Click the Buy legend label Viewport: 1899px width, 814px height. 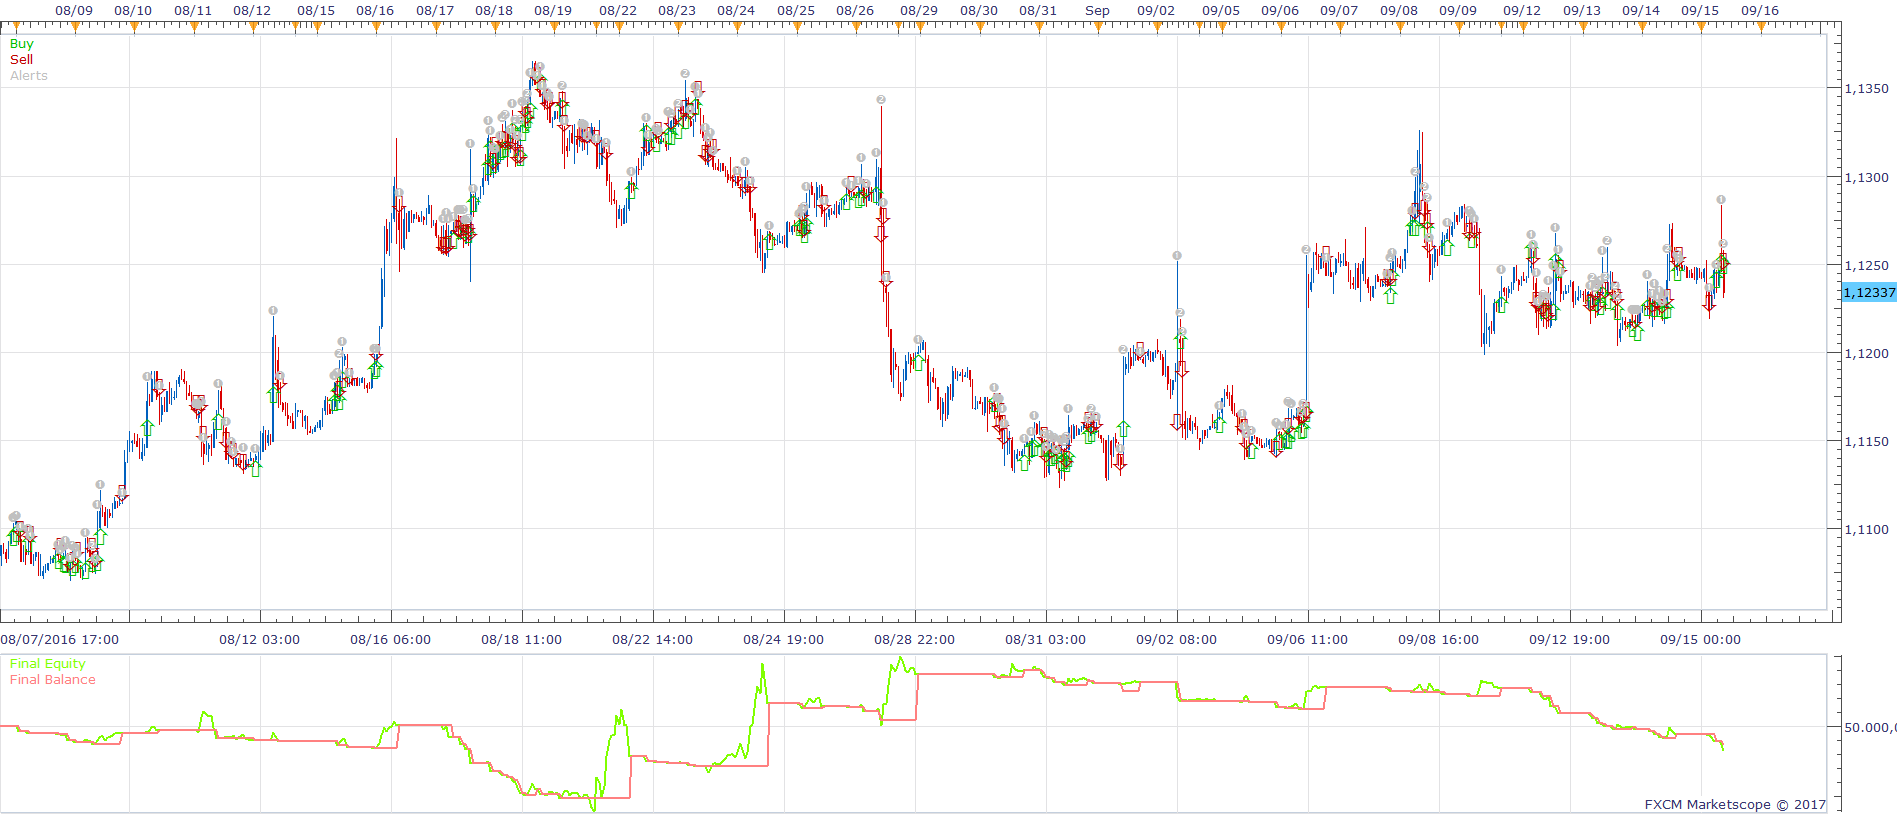pos(21,44)
